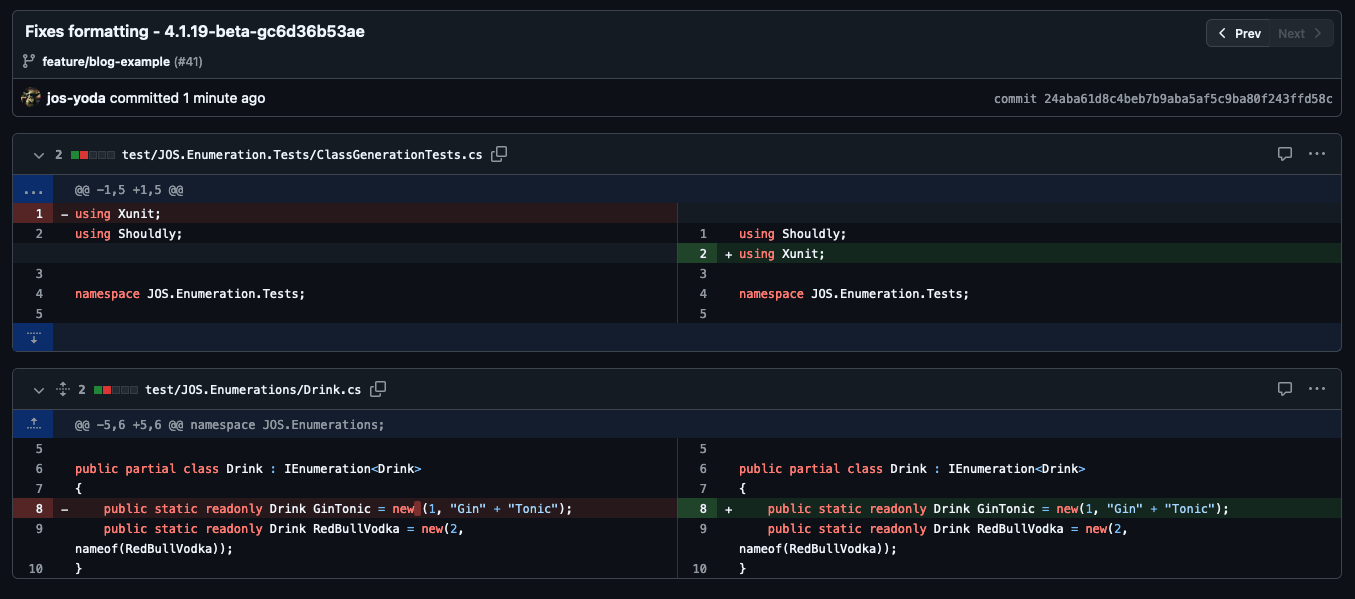Expand lines below the first diff hunk

(33, 337)
